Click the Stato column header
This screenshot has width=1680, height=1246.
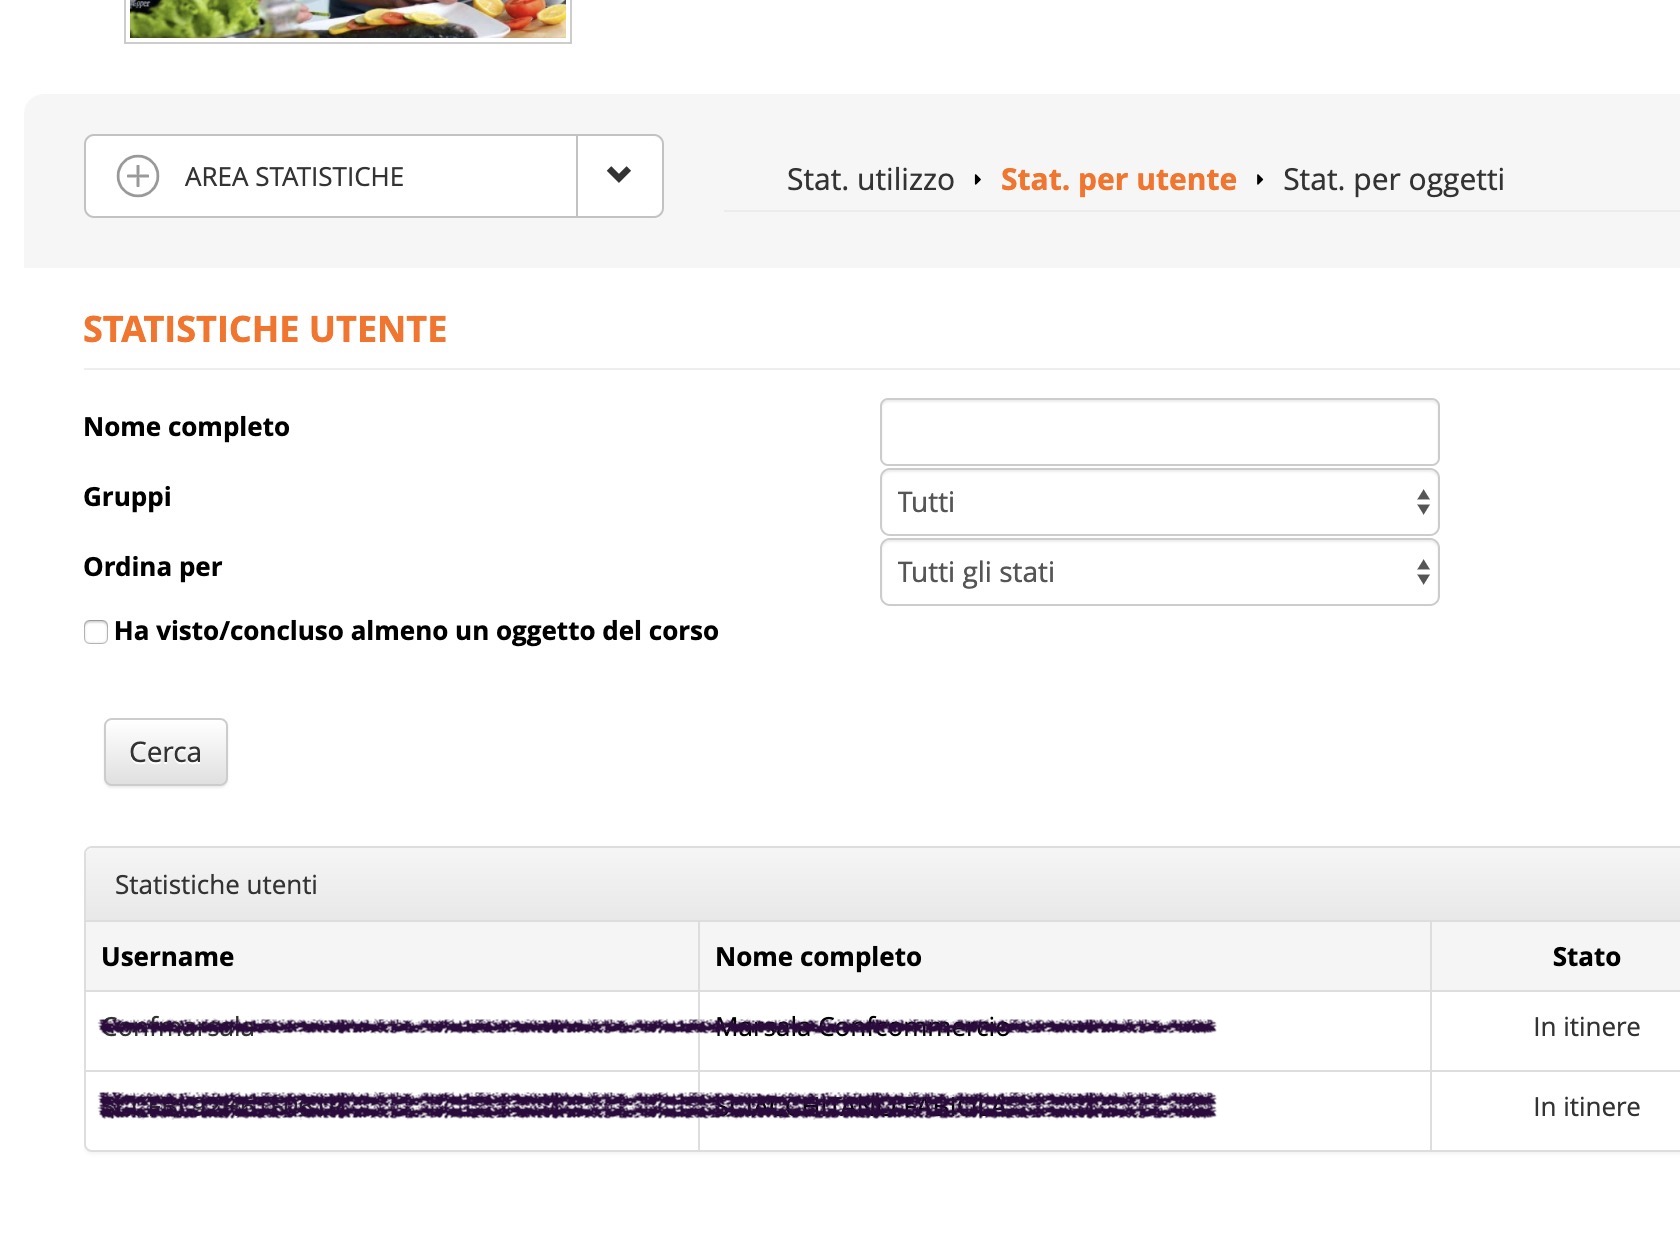1586,957
